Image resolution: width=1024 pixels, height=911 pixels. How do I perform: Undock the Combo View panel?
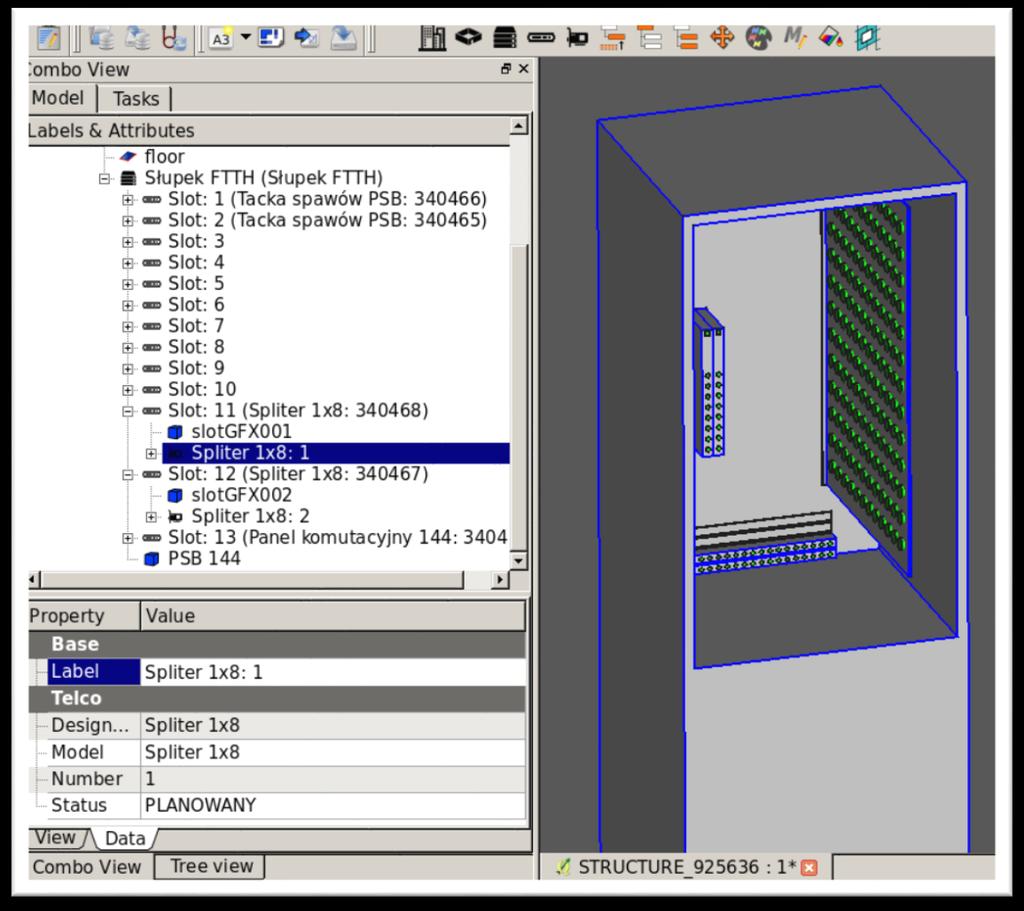[x=505, y=69]
